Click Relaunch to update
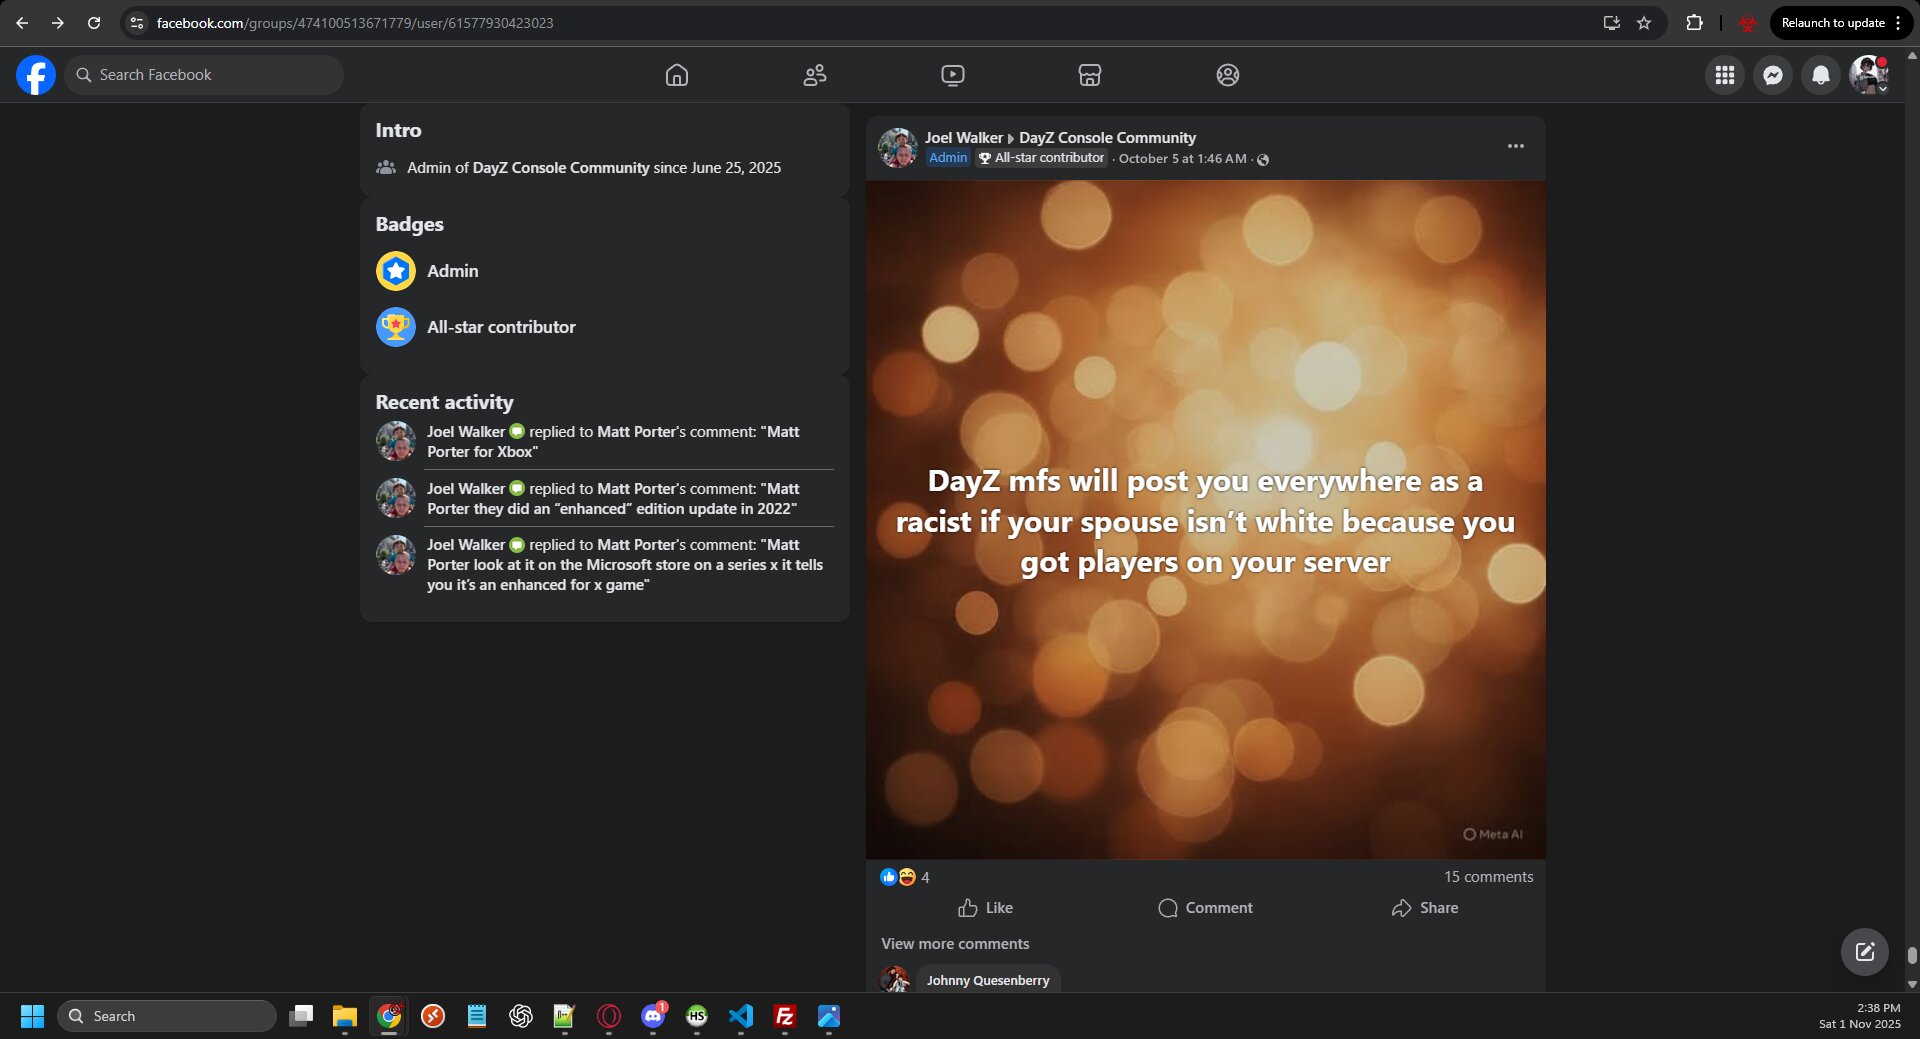Screen dimensions: 1920x1039 coord(1832,23)
